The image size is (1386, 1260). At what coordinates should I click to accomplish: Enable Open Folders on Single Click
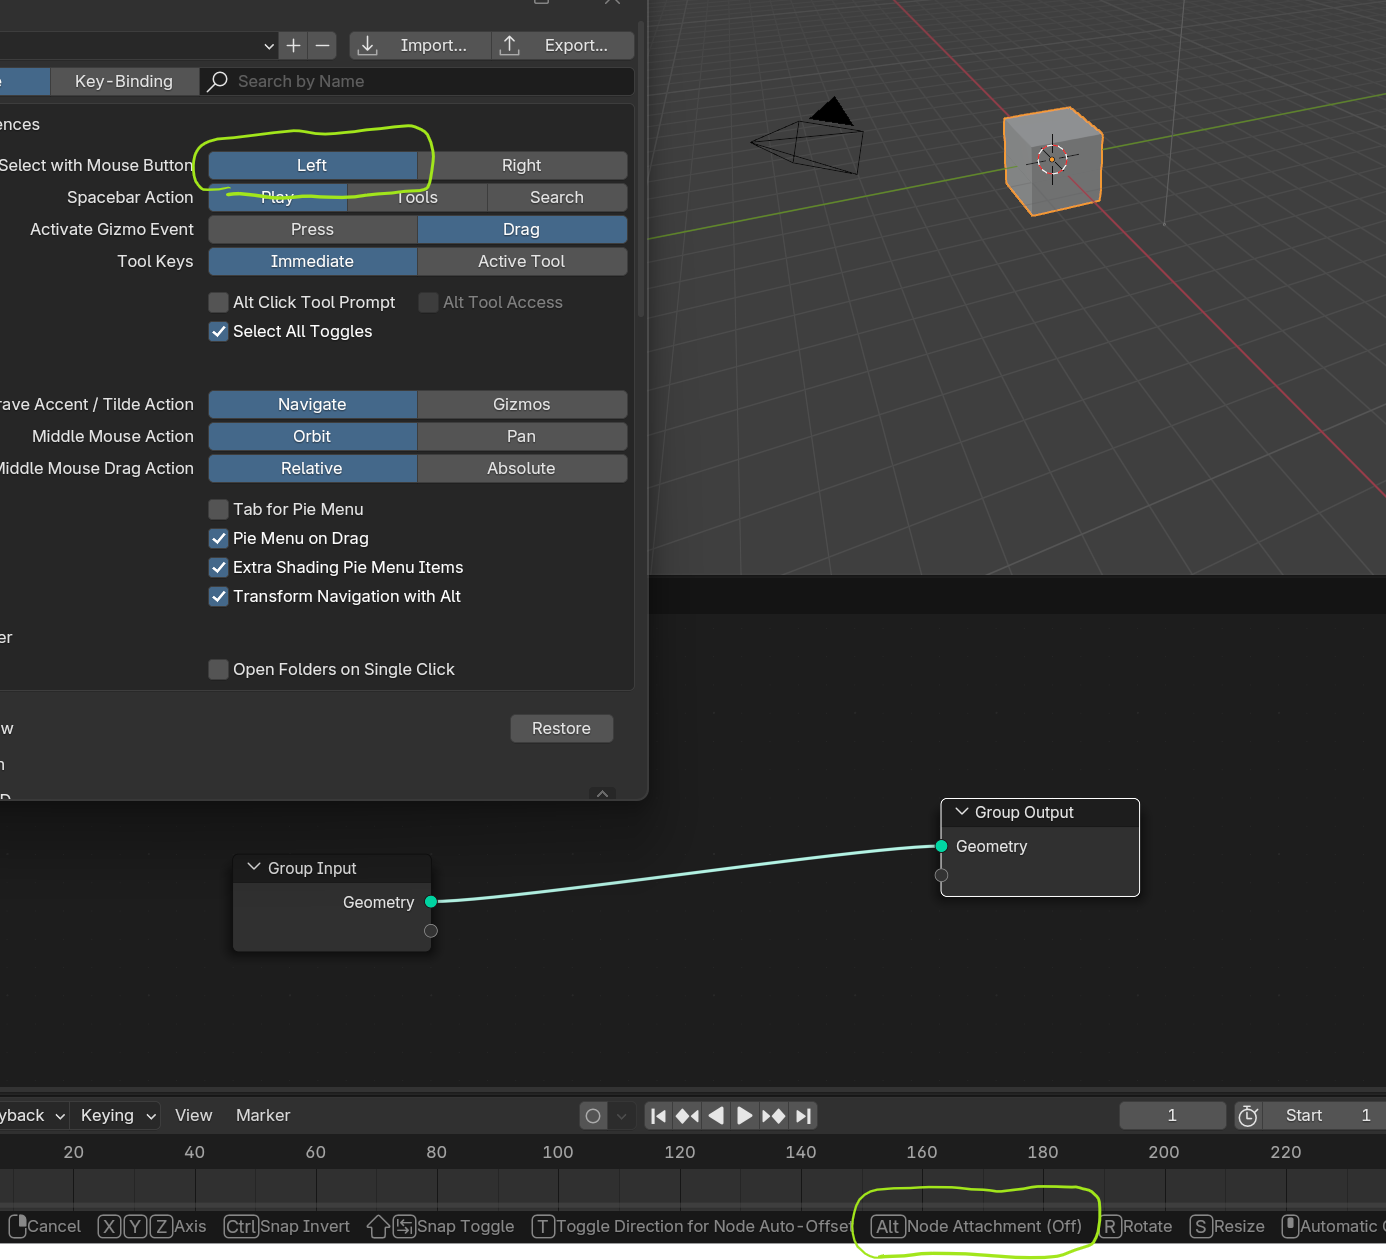pos(218,669)
